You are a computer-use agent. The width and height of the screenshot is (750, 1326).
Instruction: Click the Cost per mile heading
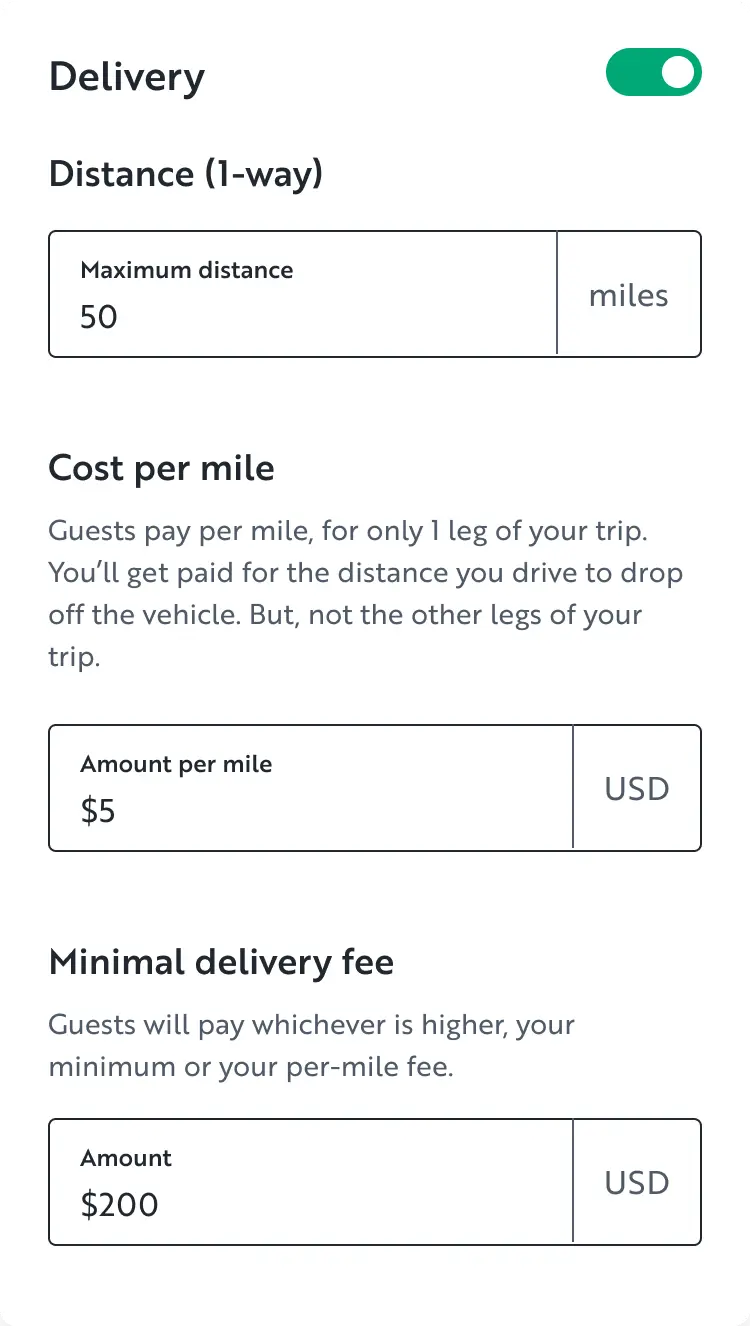coord(161,468)
